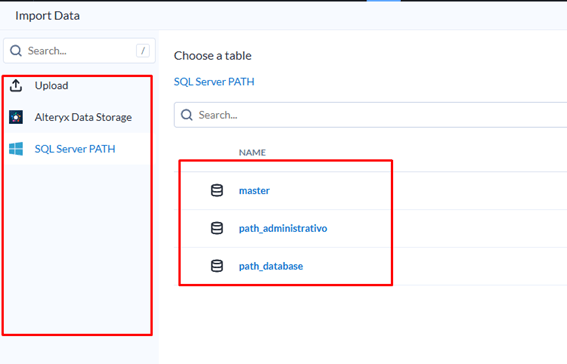Click the database icon next to path_administrativo

[217, 228]
